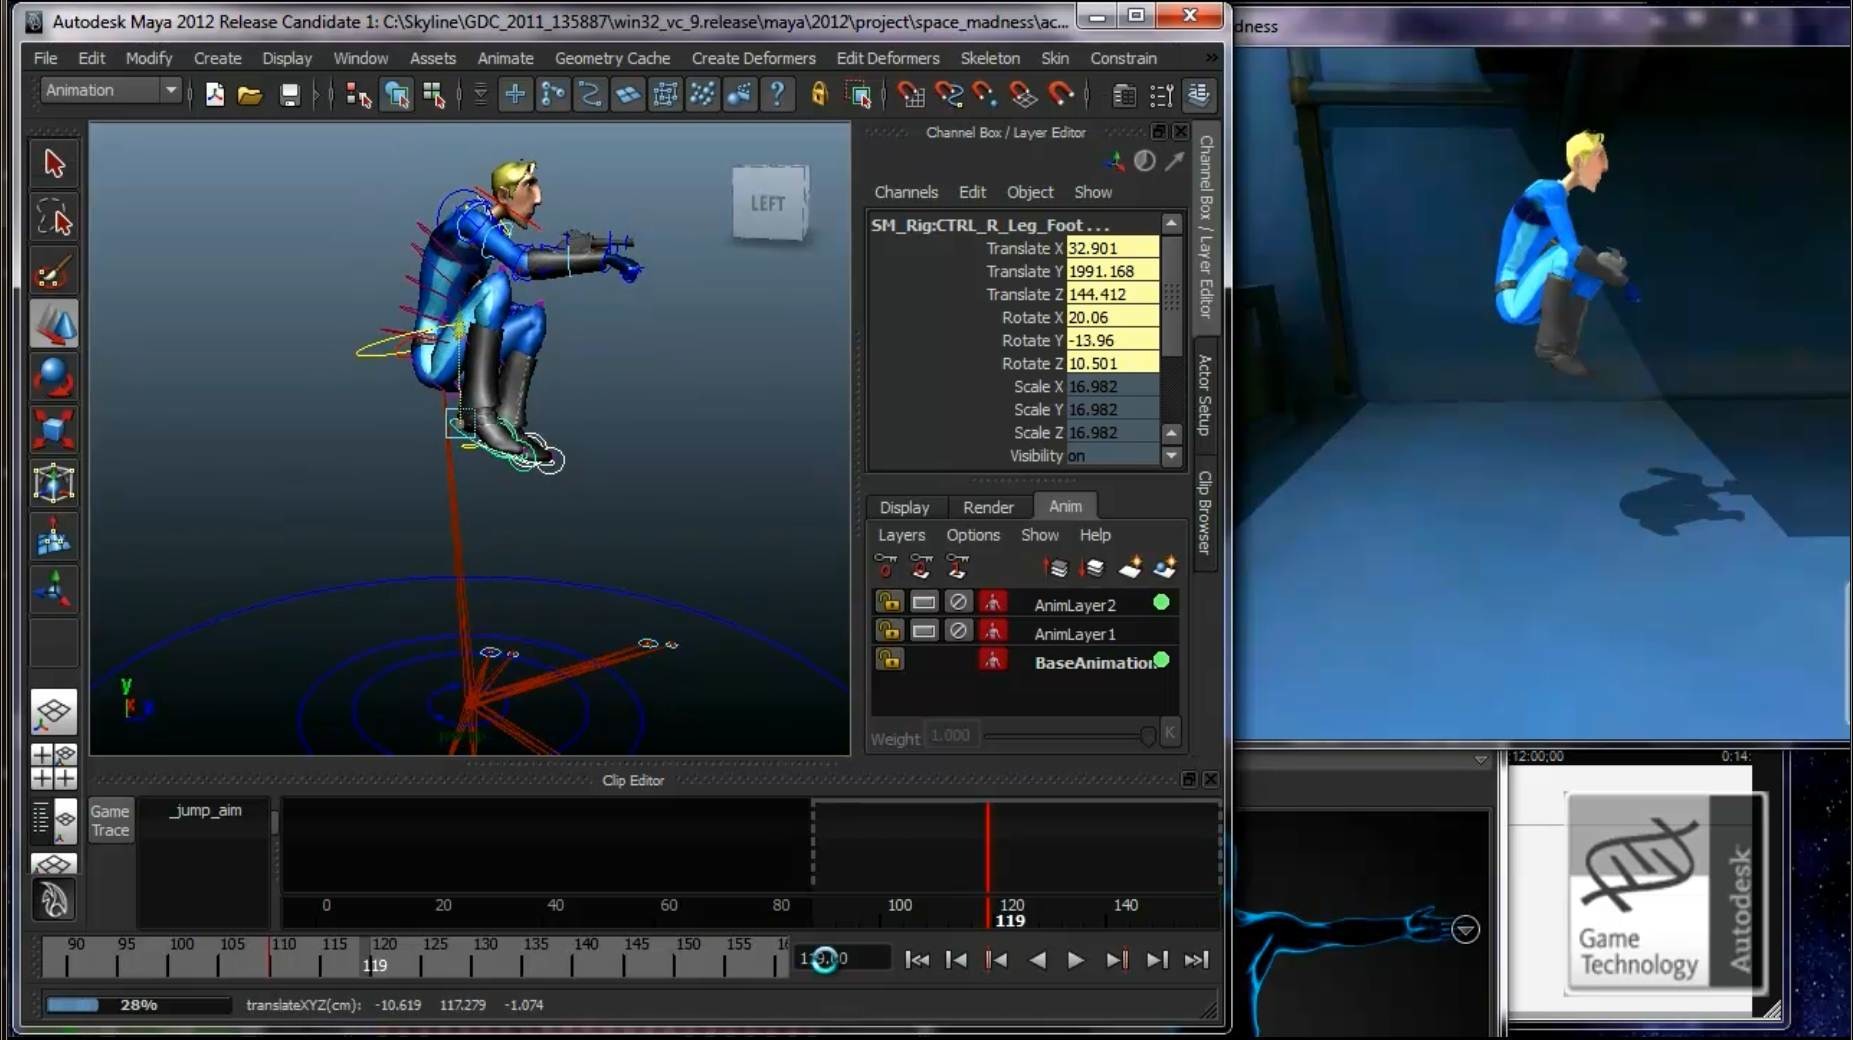Create an empty animation layer
This screenshot has height=1040, width=1853.
[x=1130, y=568]
